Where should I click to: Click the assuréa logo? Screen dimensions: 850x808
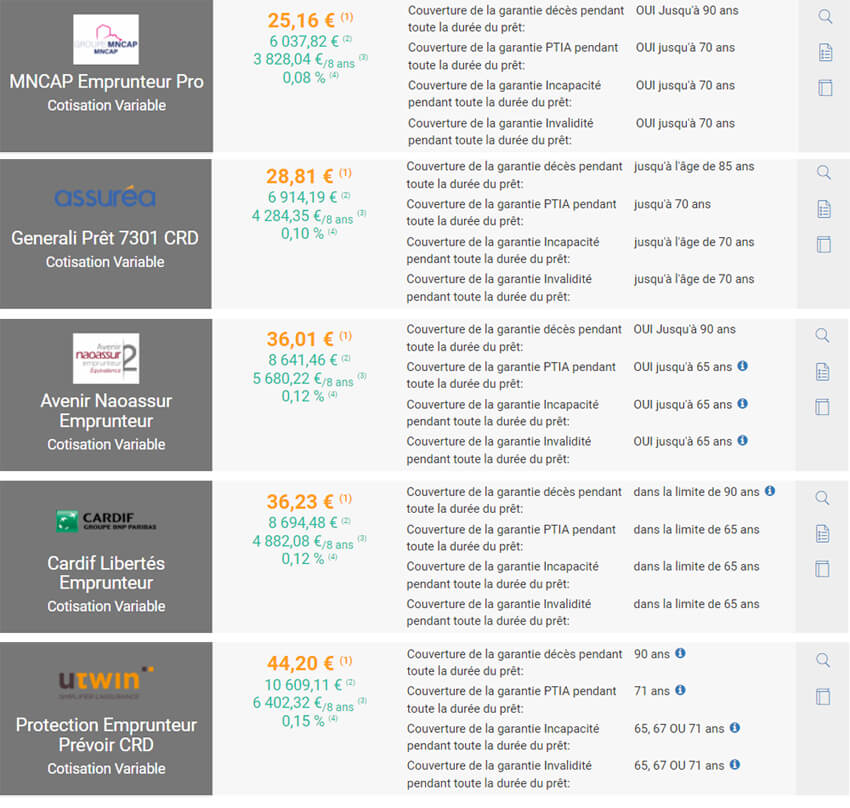pos(105,197)
